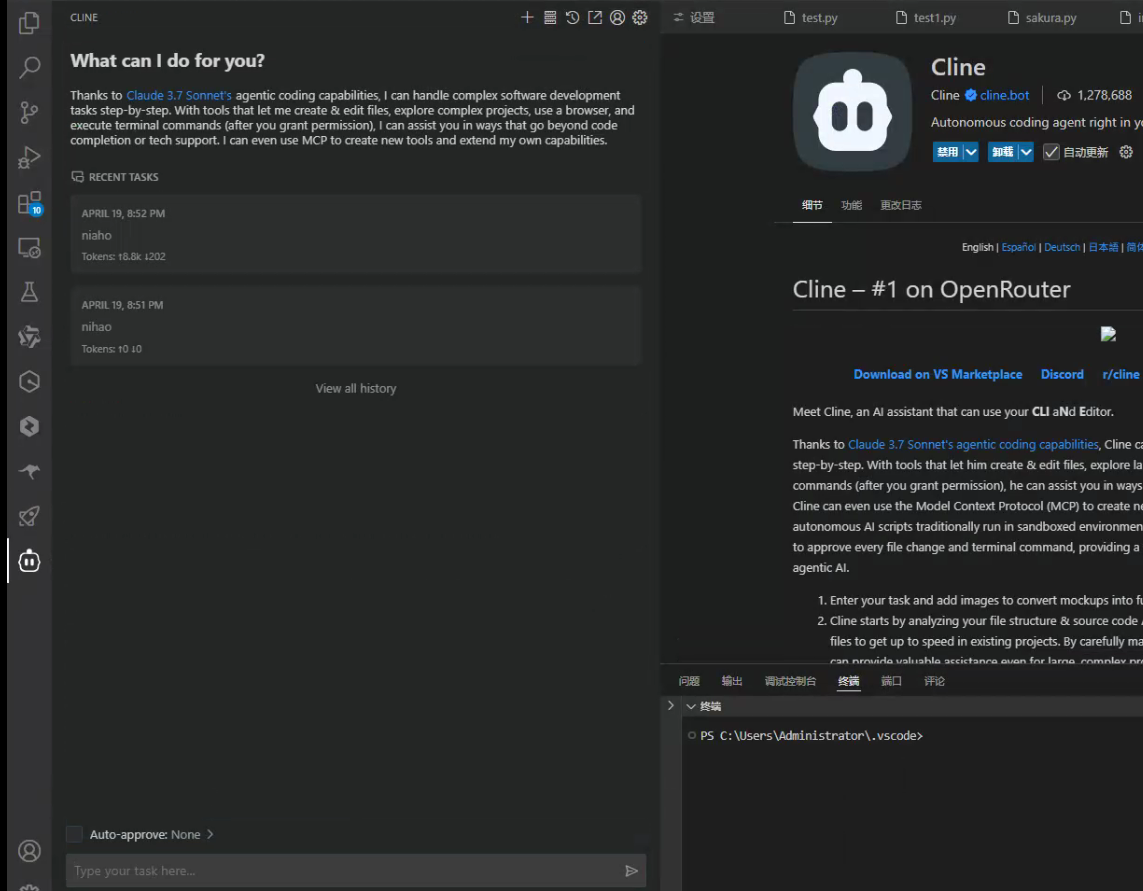Open the 卸载 uninstall dropdown arrow
The image size is (1143, 891).
1026,152
